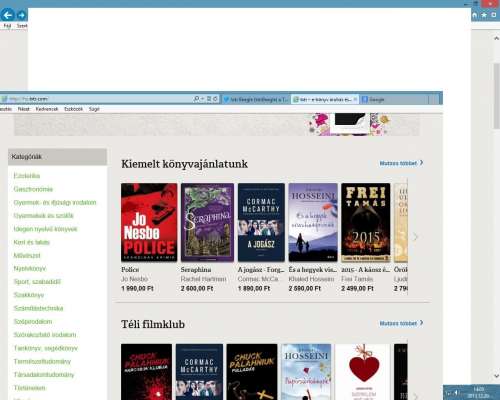The image size is (500, 400).
Task: Select the Gasztronómia category
Action: (x=33, y=189)
